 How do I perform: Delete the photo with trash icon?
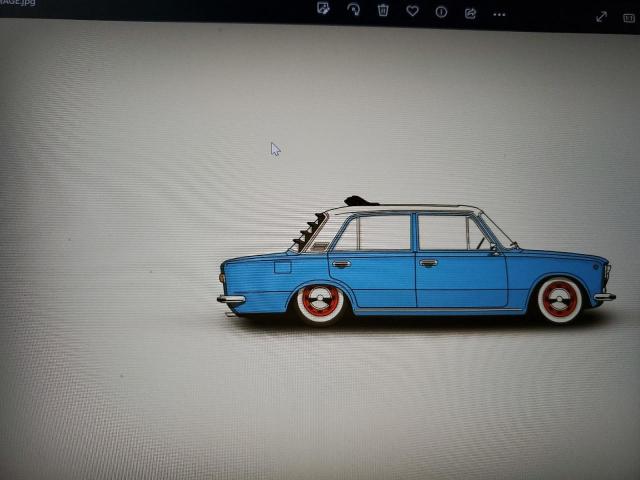pos(382,10)
